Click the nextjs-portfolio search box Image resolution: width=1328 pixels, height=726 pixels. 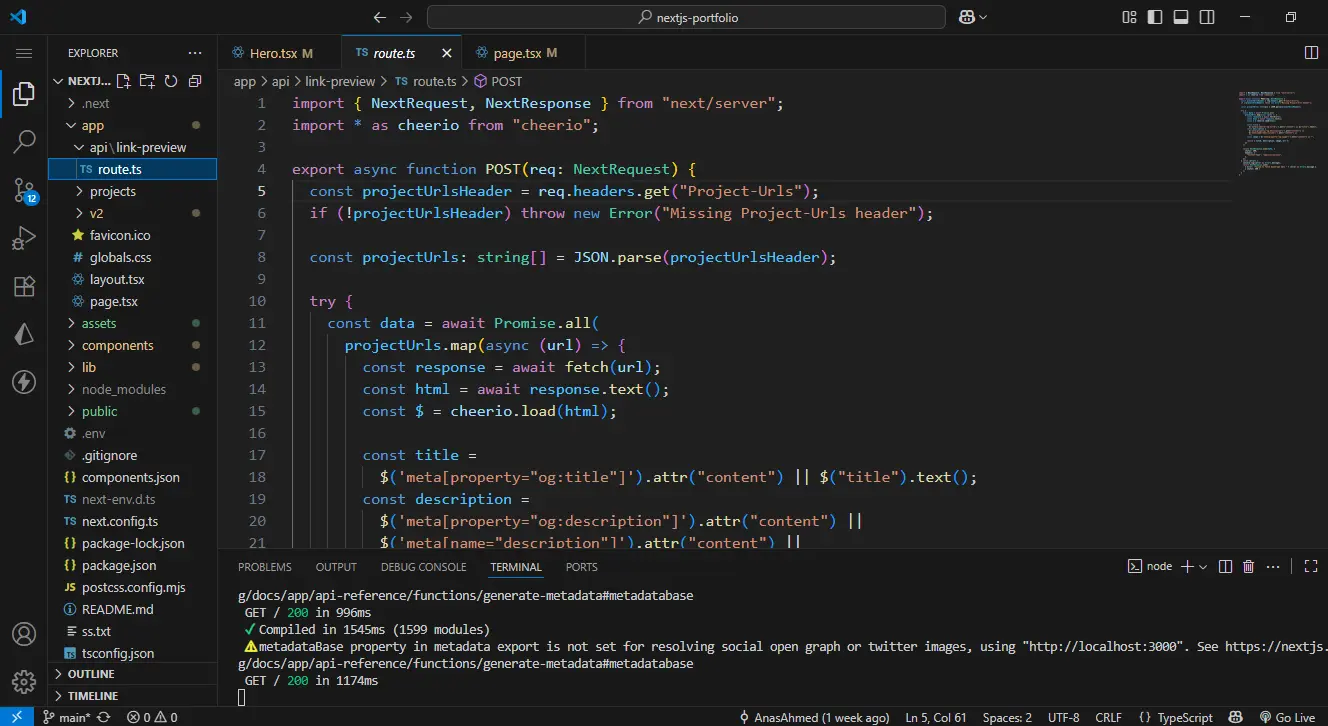coord(686,17)
